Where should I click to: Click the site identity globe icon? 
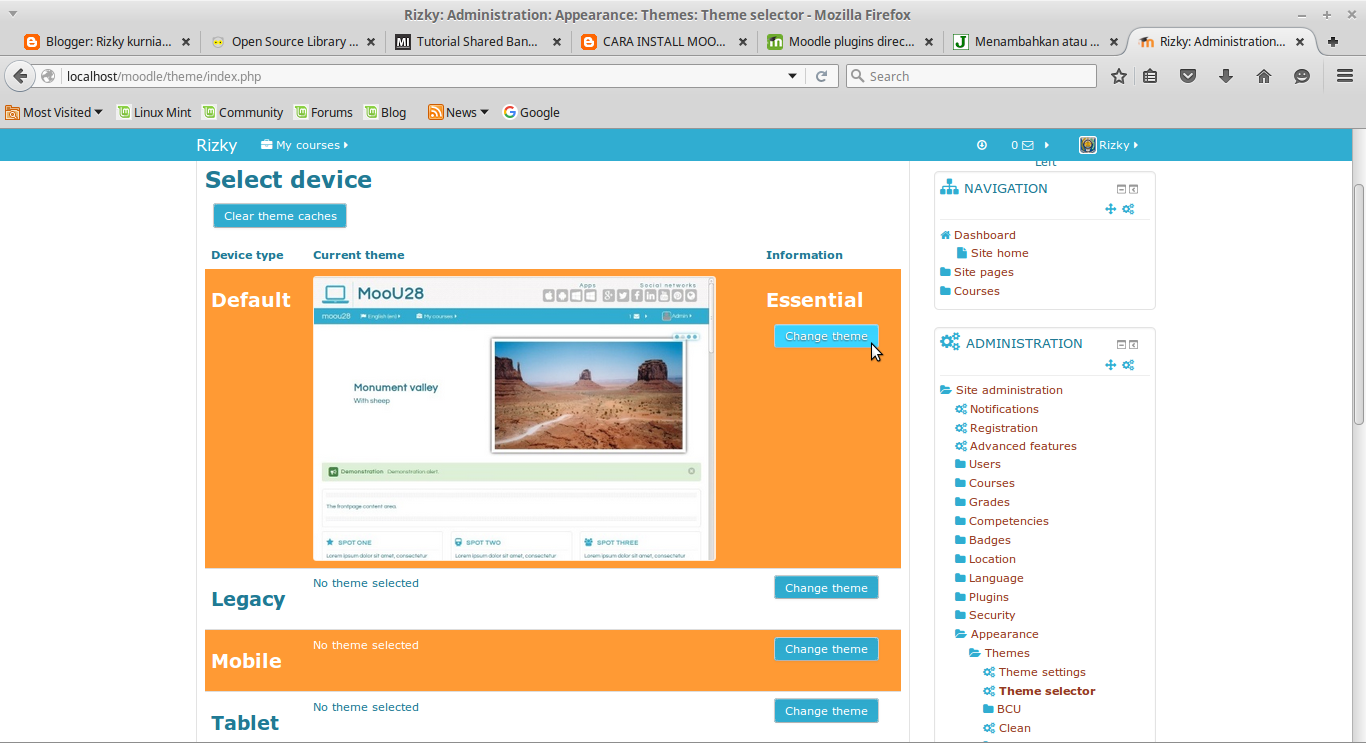pos(48,76)
